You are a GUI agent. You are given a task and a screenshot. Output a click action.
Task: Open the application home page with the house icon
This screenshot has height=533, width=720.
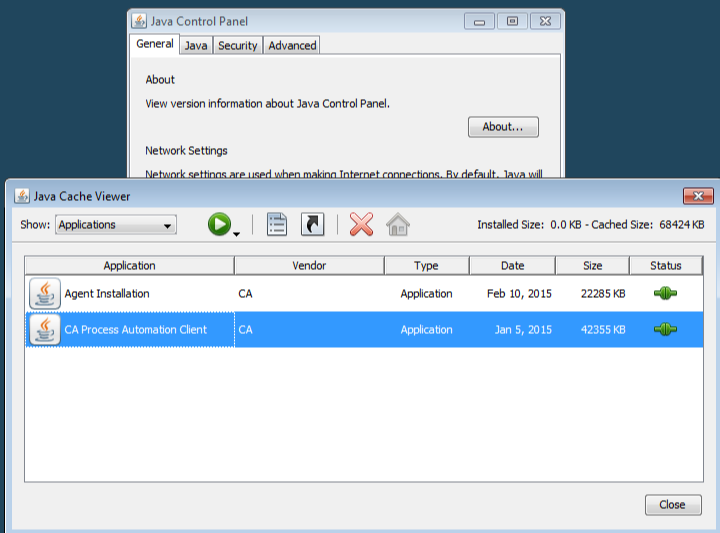point(398,224)
